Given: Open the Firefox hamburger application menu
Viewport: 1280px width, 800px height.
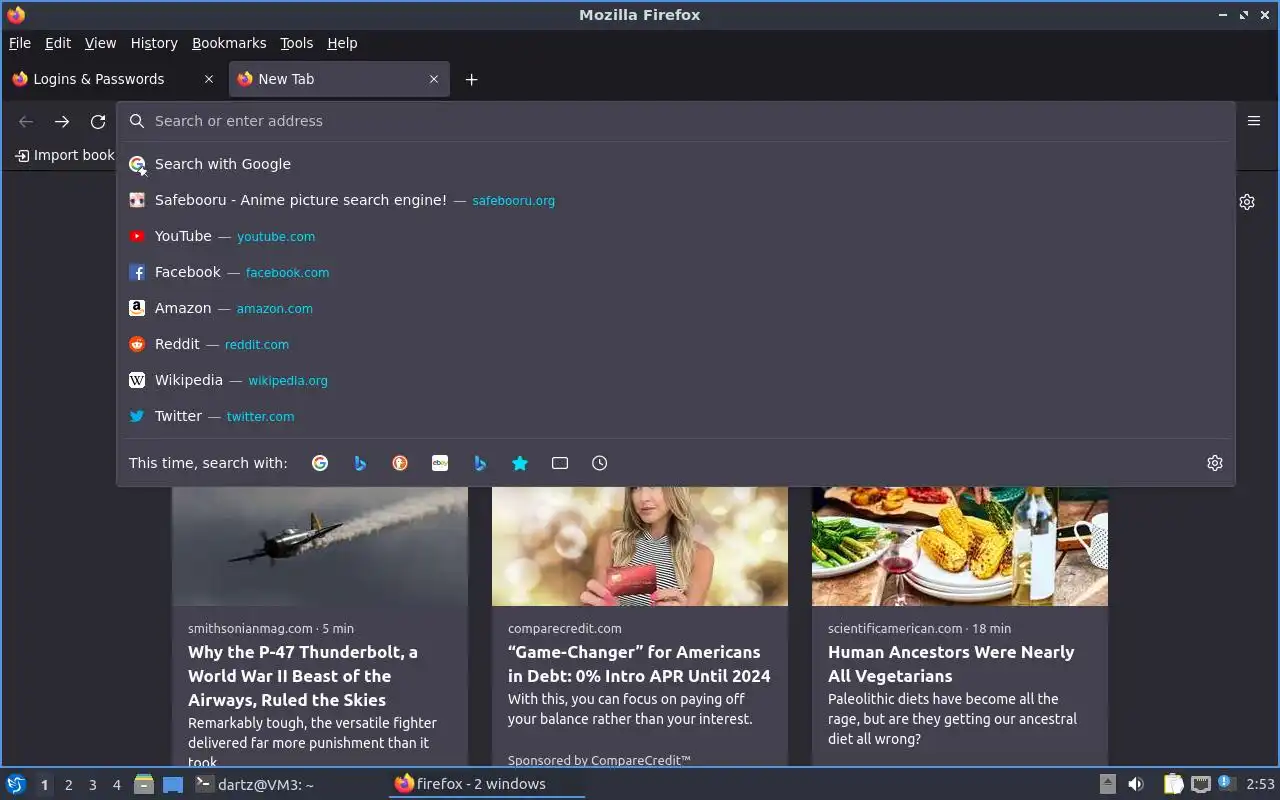Looking at the screenshot, I should (x=1254, y=121).
